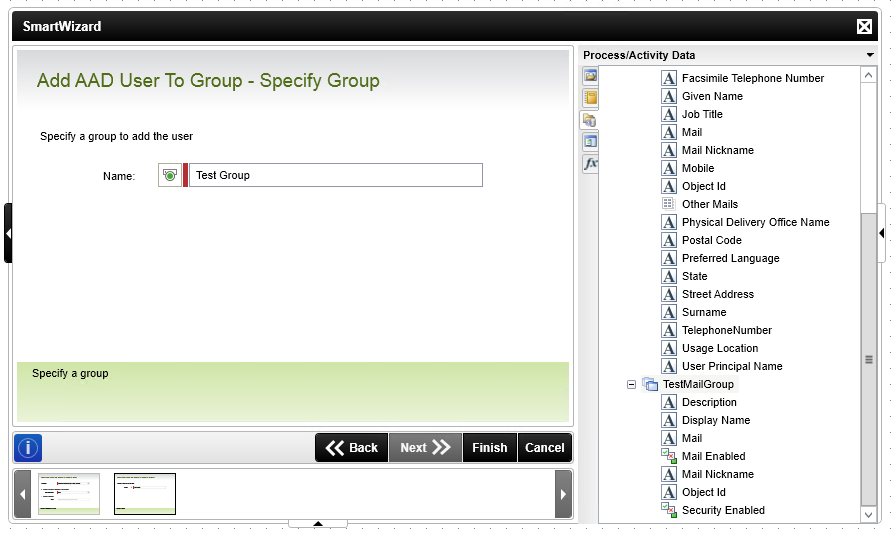Close the SmartWizard dialog with X
The image size is (891, 533).
coord(864,26)
